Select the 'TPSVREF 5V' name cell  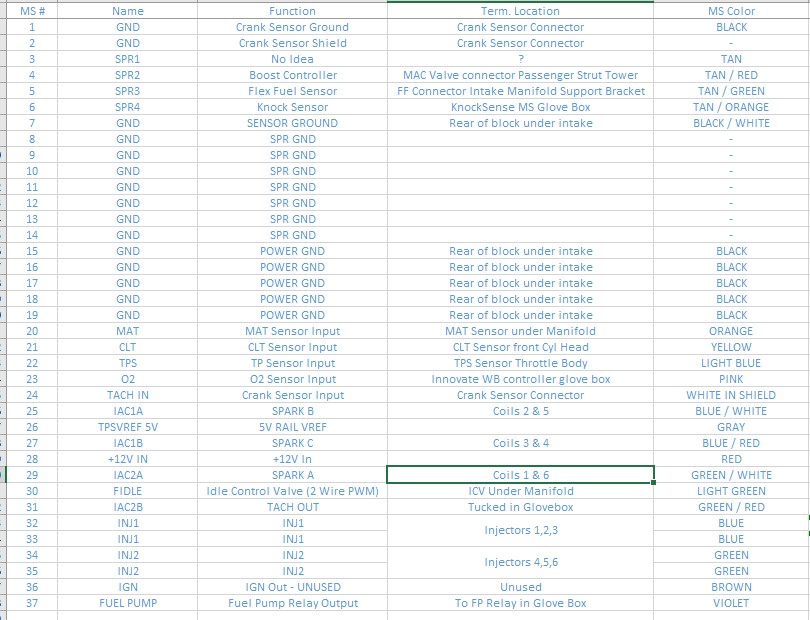pos(128,427)
